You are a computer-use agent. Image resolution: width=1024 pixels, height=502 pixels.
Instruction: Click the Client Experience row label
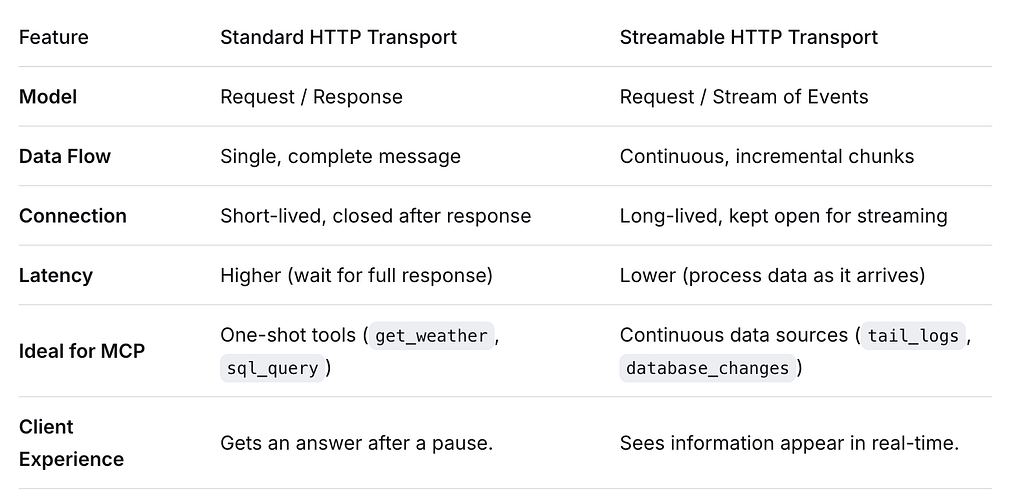71,443
